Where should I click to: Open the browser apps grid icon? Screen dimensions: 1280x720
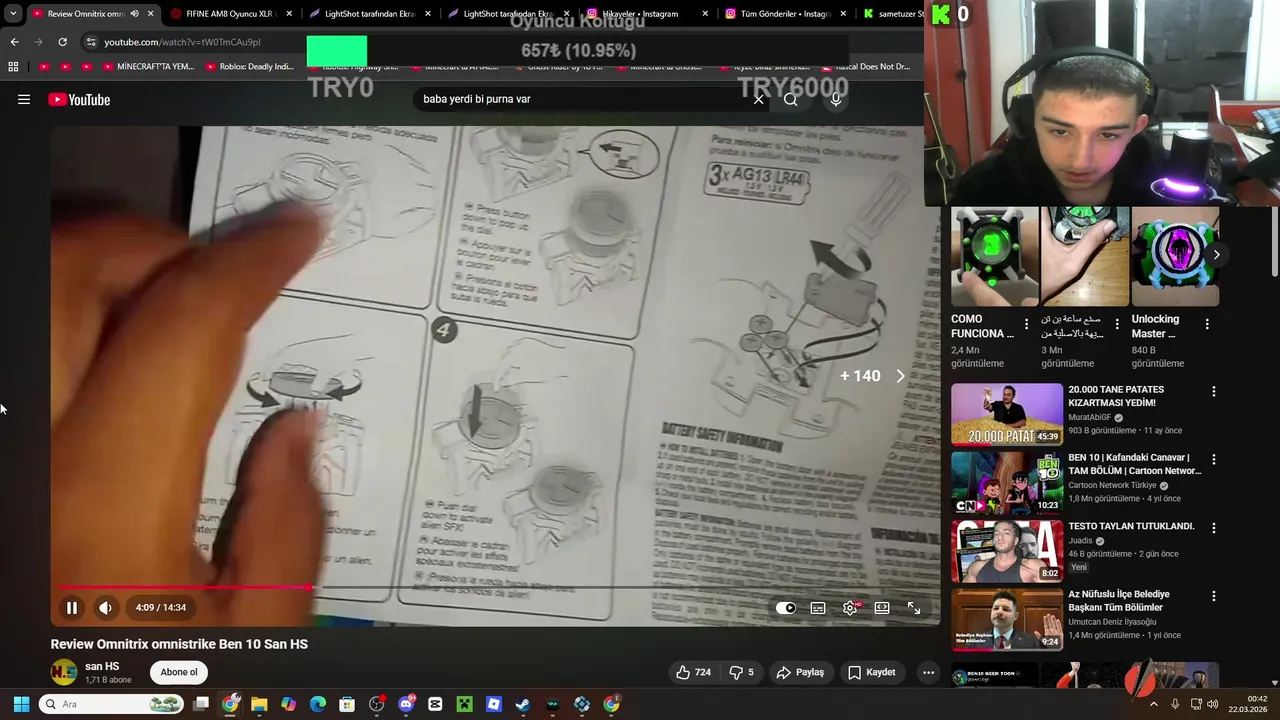pos(13,67)
